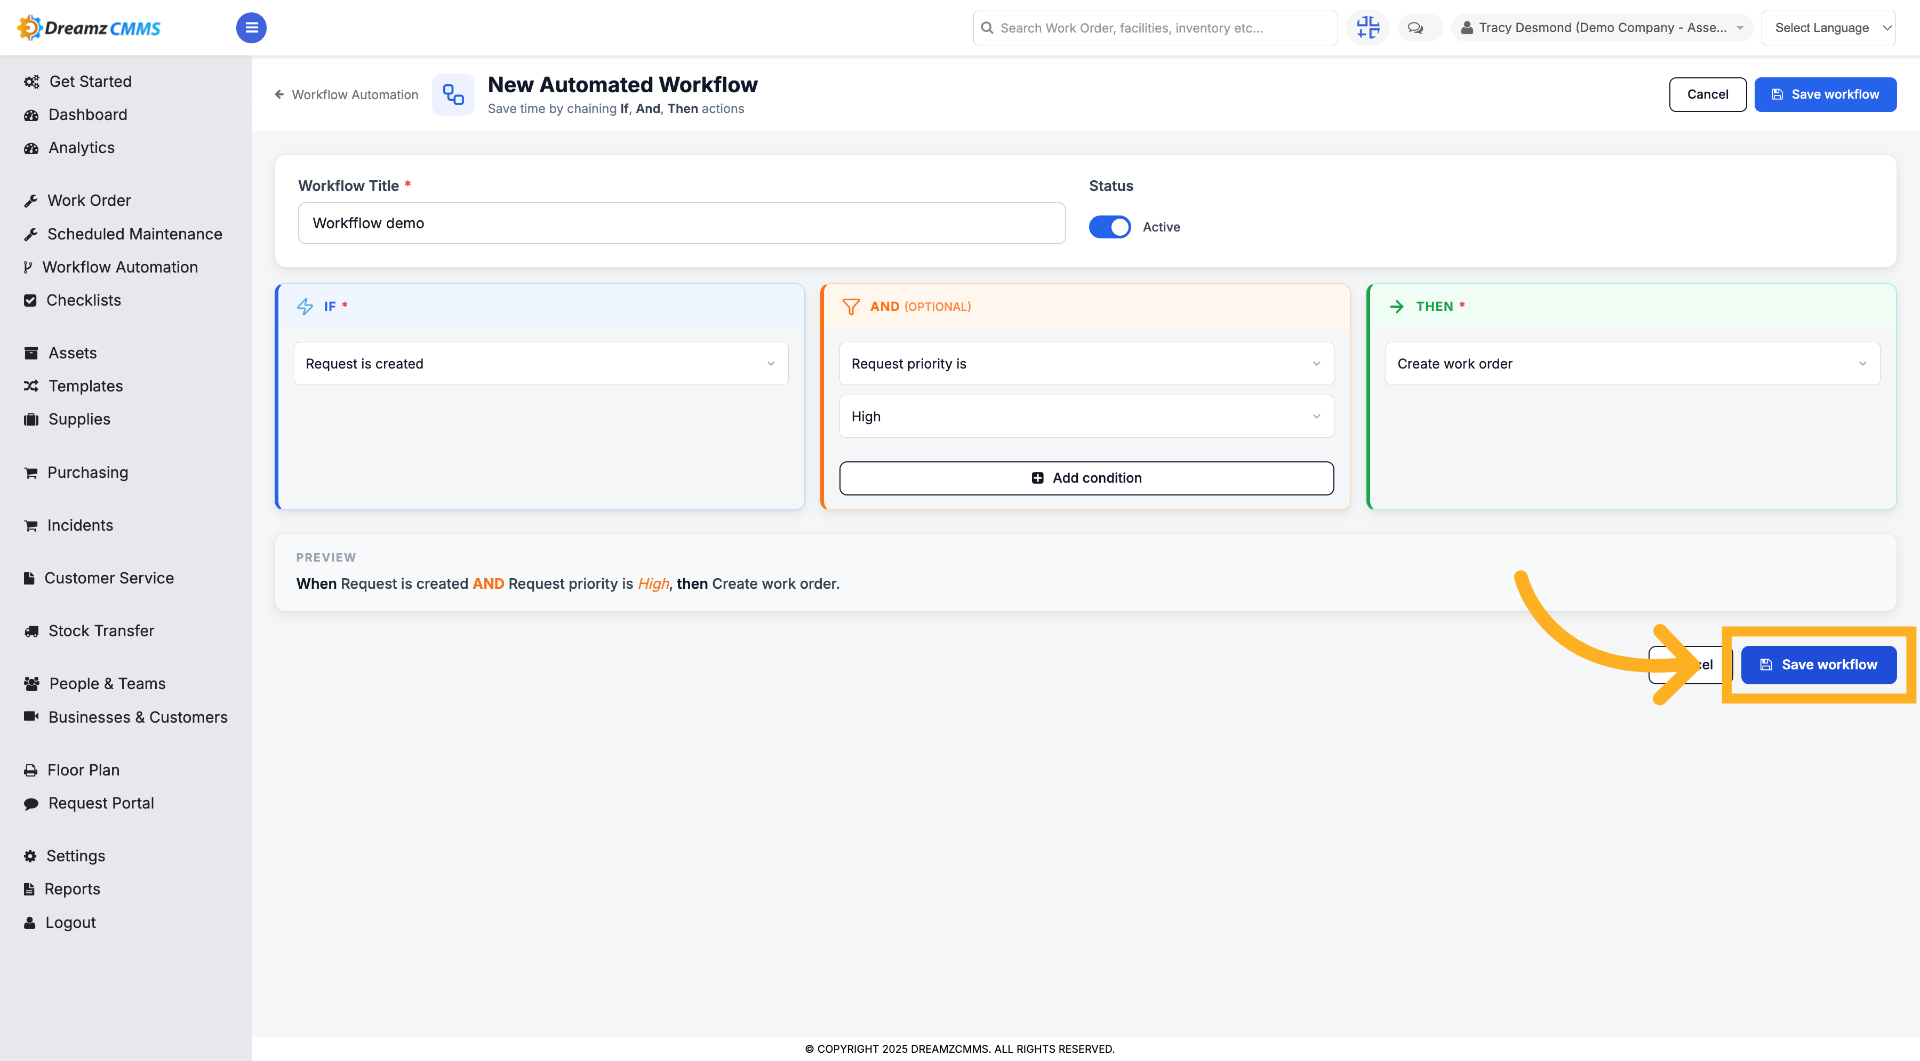This screenshot has height=1061, width=1920.
Task: Click the Incidents icon in sidebar
Action: tap(31, 526)
